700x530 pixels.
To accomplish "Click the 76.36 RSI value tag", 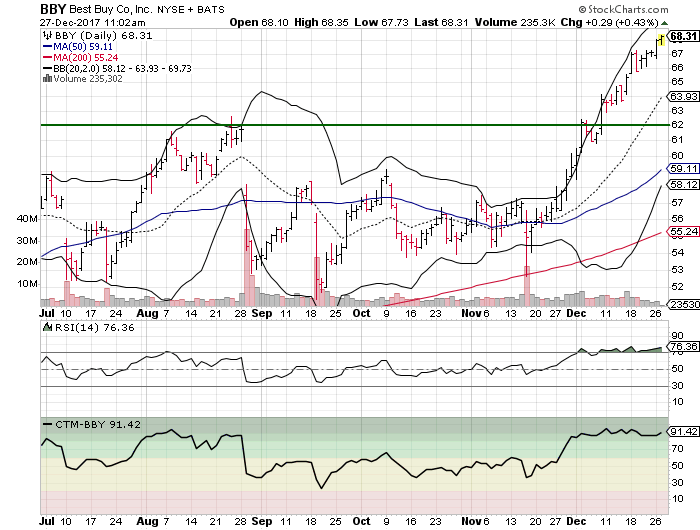I will (x=683, y=346).
